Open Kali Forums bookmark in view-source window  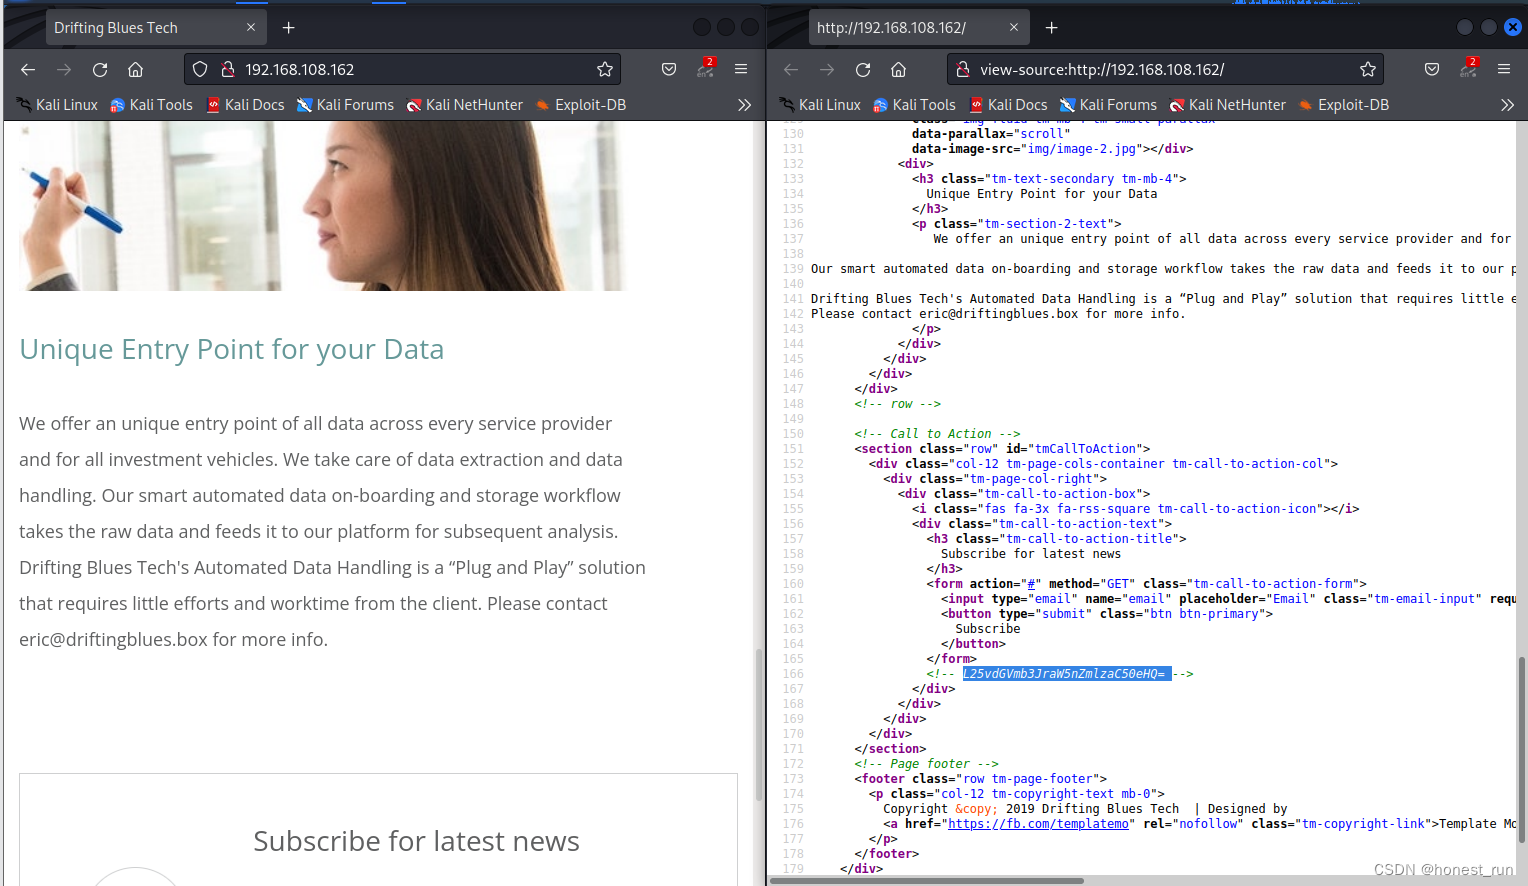pos(1108,105)
